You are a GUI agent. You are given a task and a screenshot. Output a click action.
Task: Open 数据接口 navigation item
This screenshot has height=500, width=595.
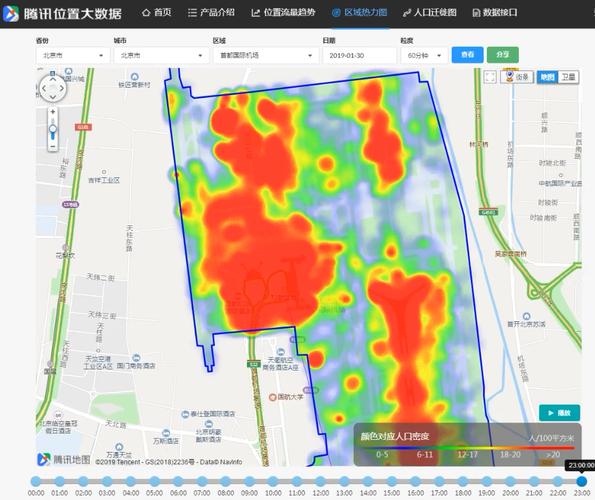point(495,13)
